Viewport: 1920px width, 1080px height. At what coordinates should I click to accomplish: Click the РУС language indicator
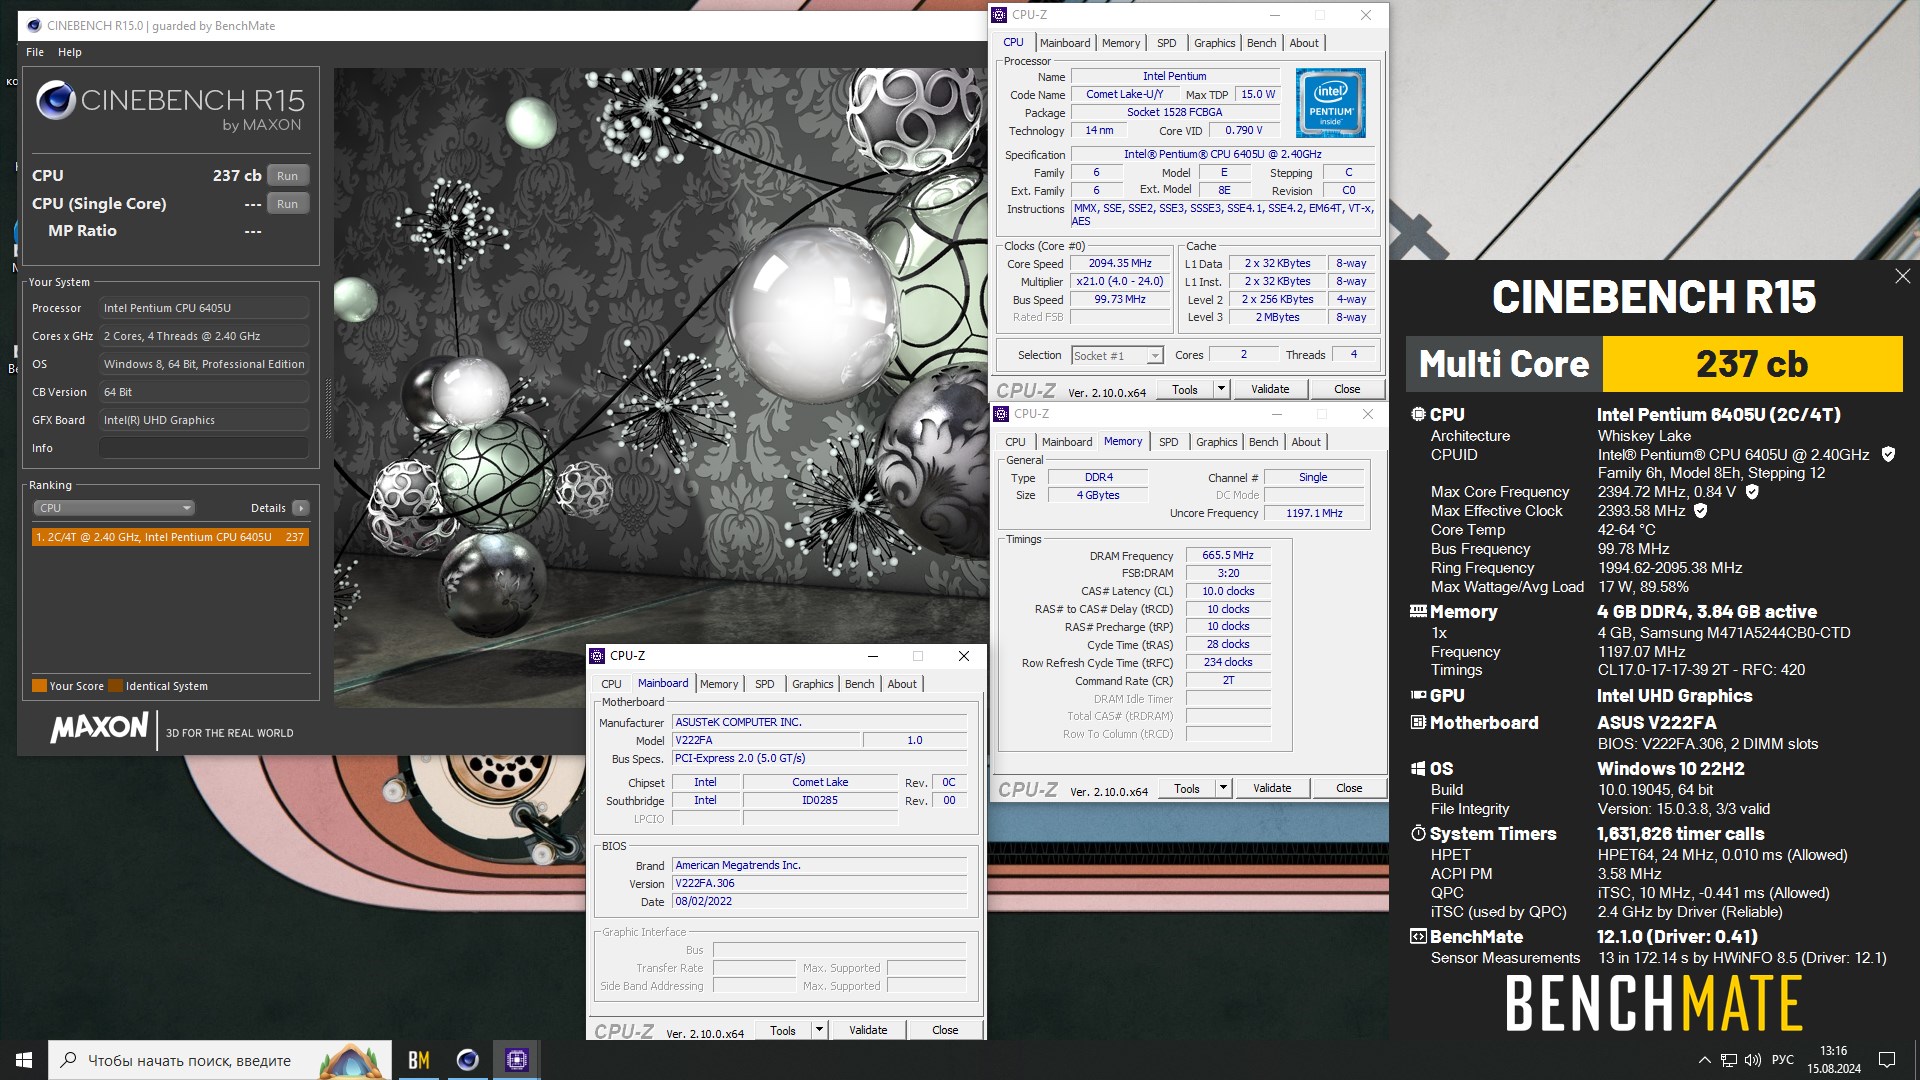point(1782,1060)
